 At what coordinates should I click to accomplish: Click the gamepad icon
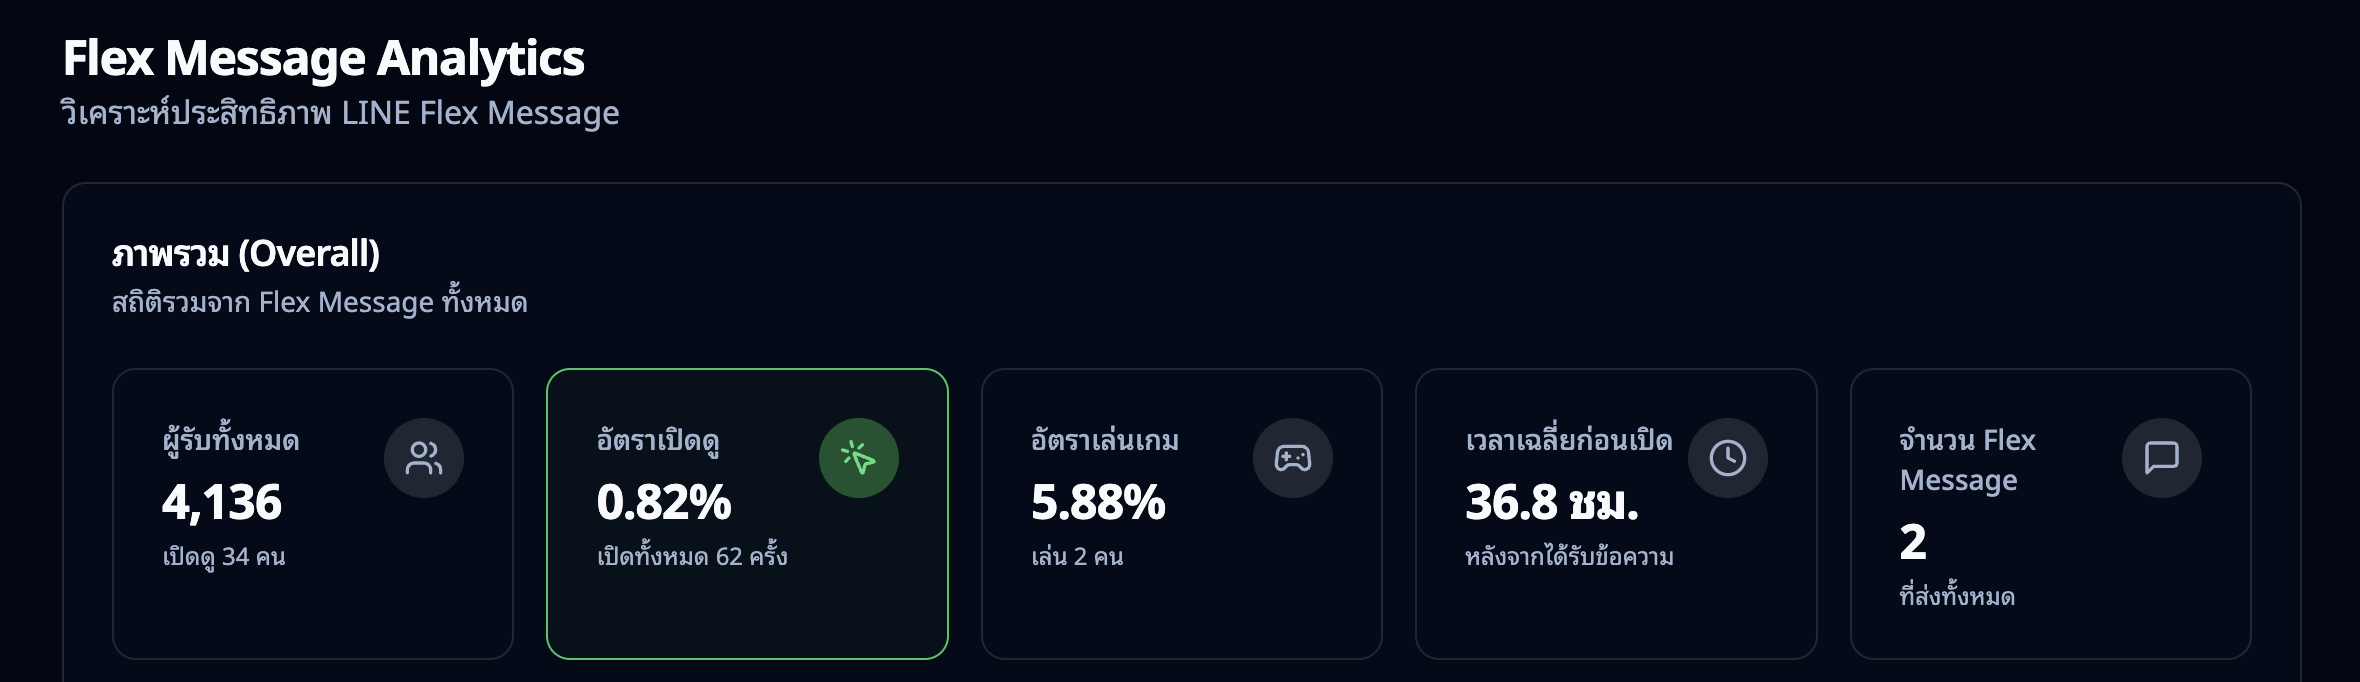(1292, 458)
